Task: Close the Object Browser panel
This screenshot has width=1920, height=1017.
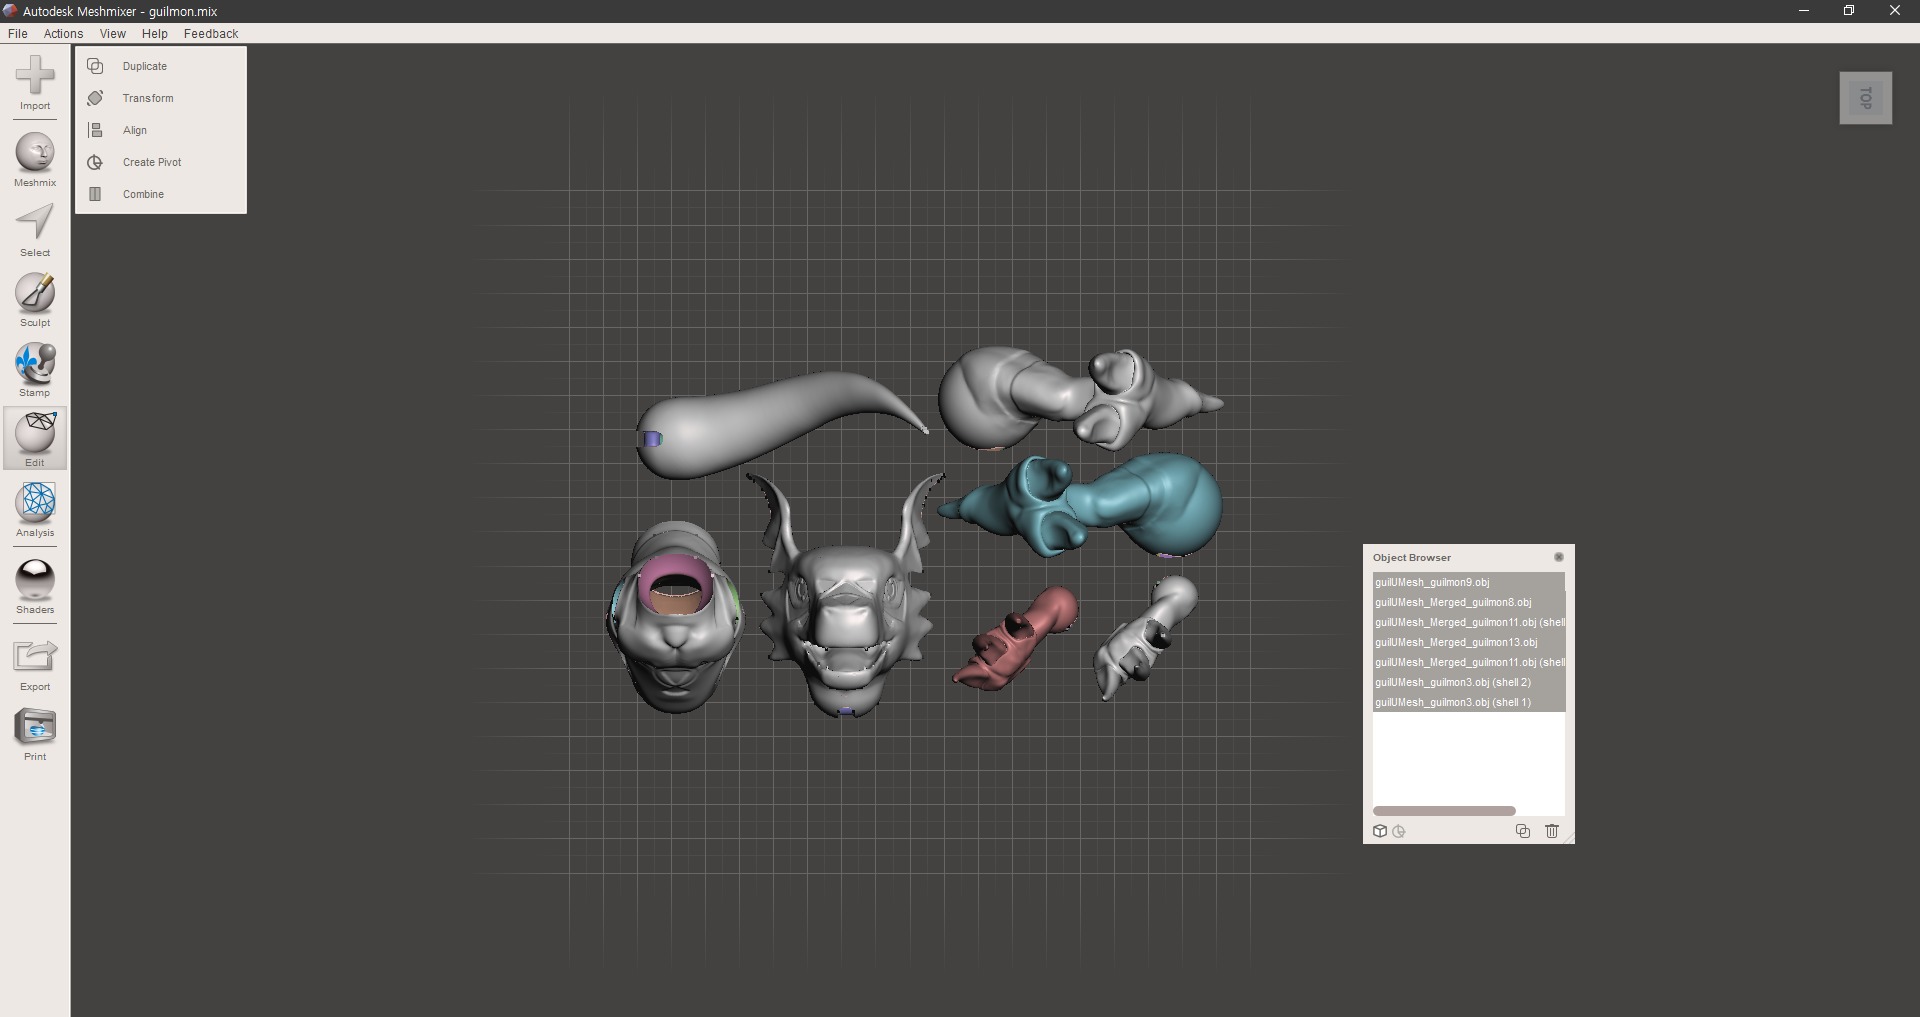Action: tap(1558, 557)
